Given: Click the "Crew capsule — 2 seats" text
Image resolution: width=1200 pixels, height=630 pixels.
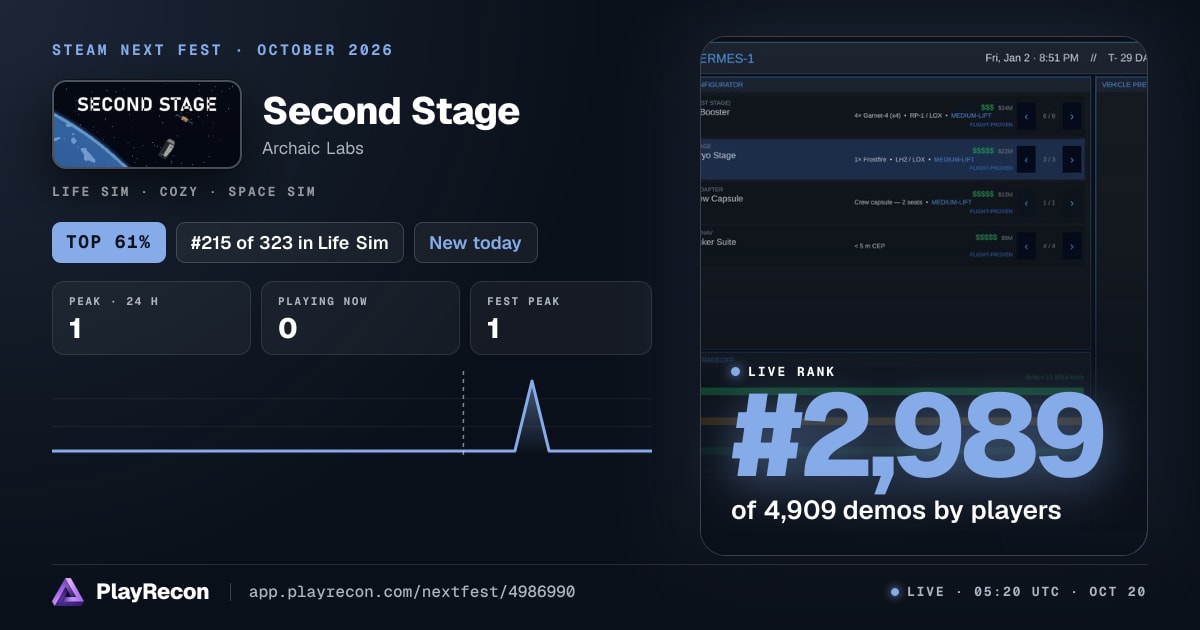Looking at the screenshot, I should [889, 202].
